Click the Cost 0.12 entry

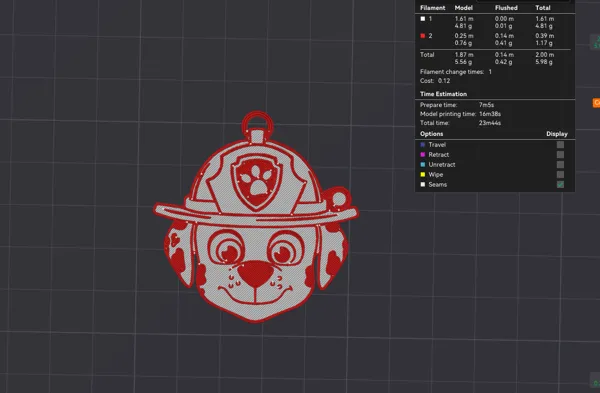435,81
